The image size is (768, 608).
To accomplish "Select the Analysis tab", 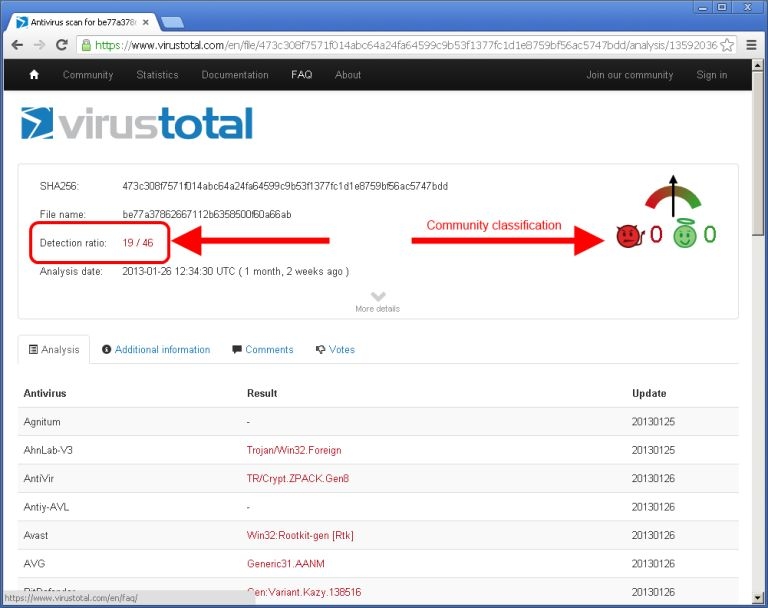I will point(54,349).
